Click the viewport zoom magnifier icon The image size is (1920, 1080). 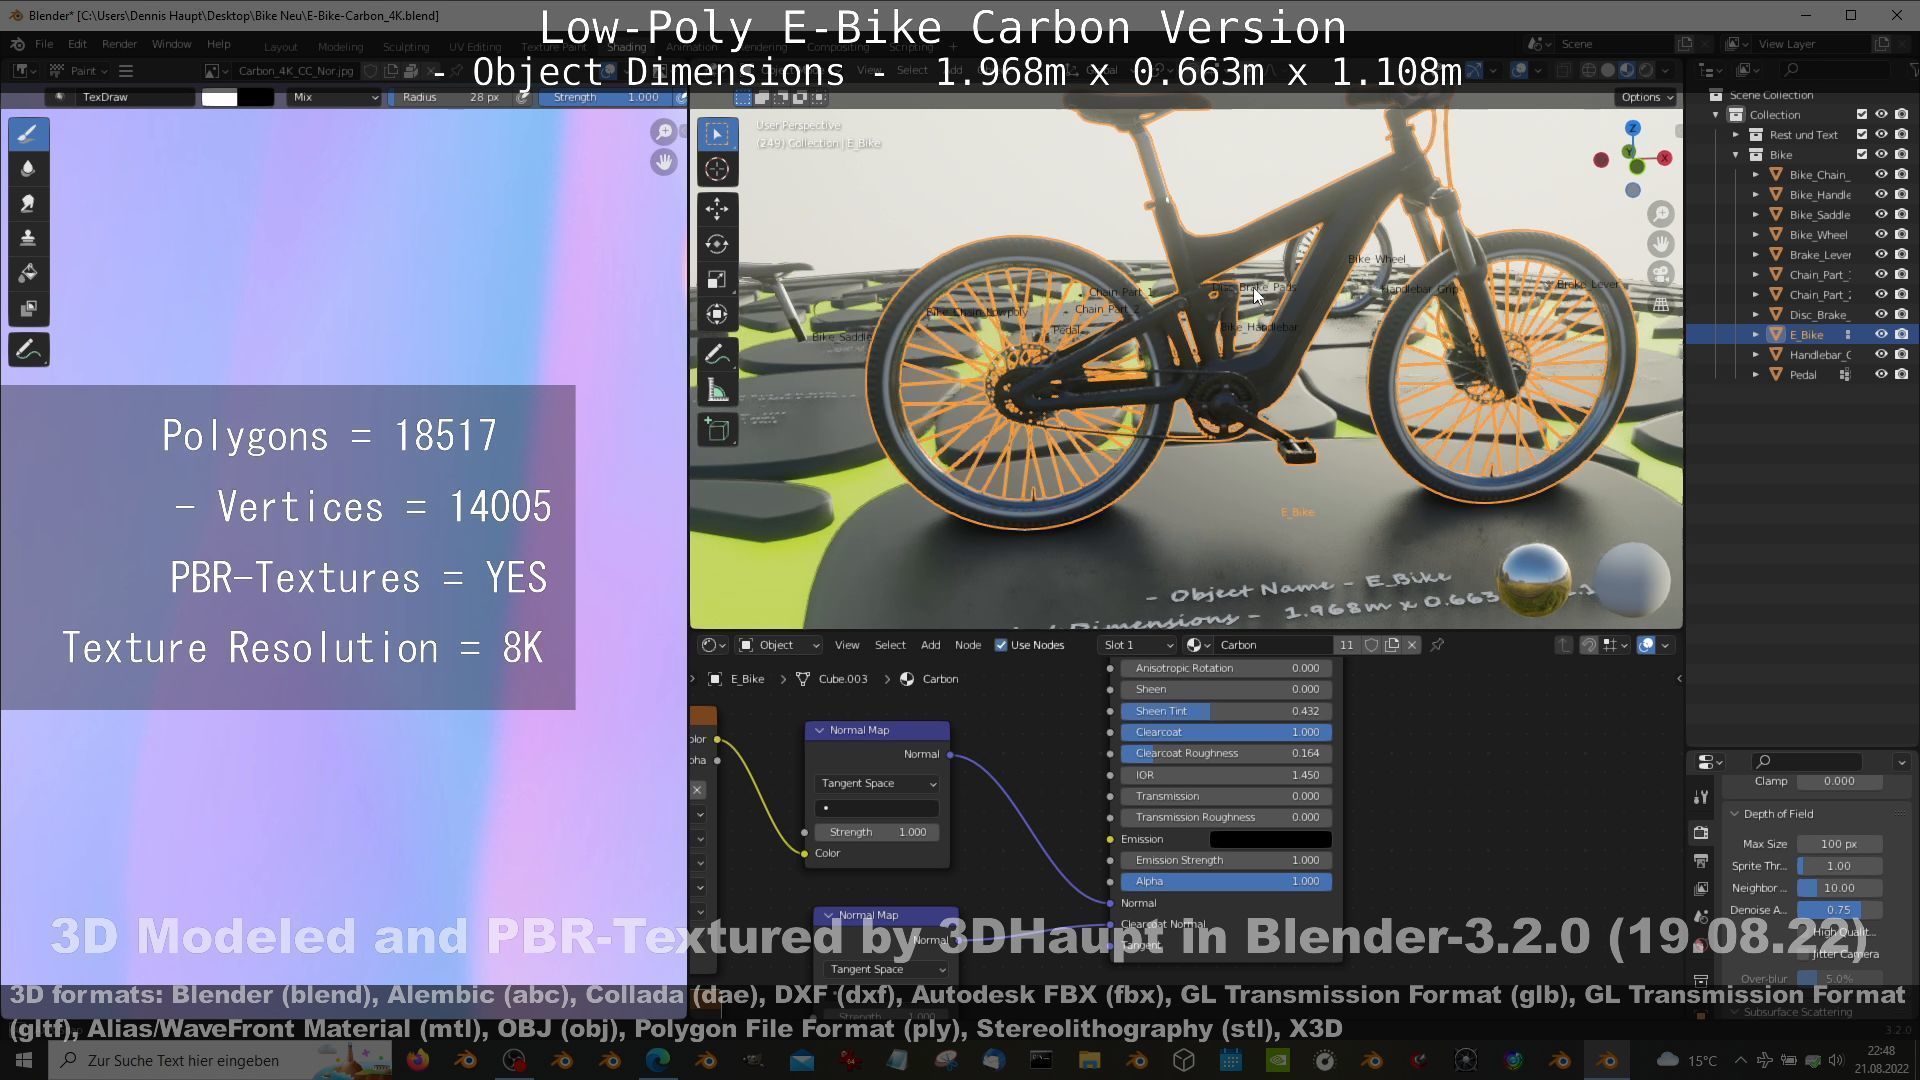pyautogui.click(x=1661, y=214)
